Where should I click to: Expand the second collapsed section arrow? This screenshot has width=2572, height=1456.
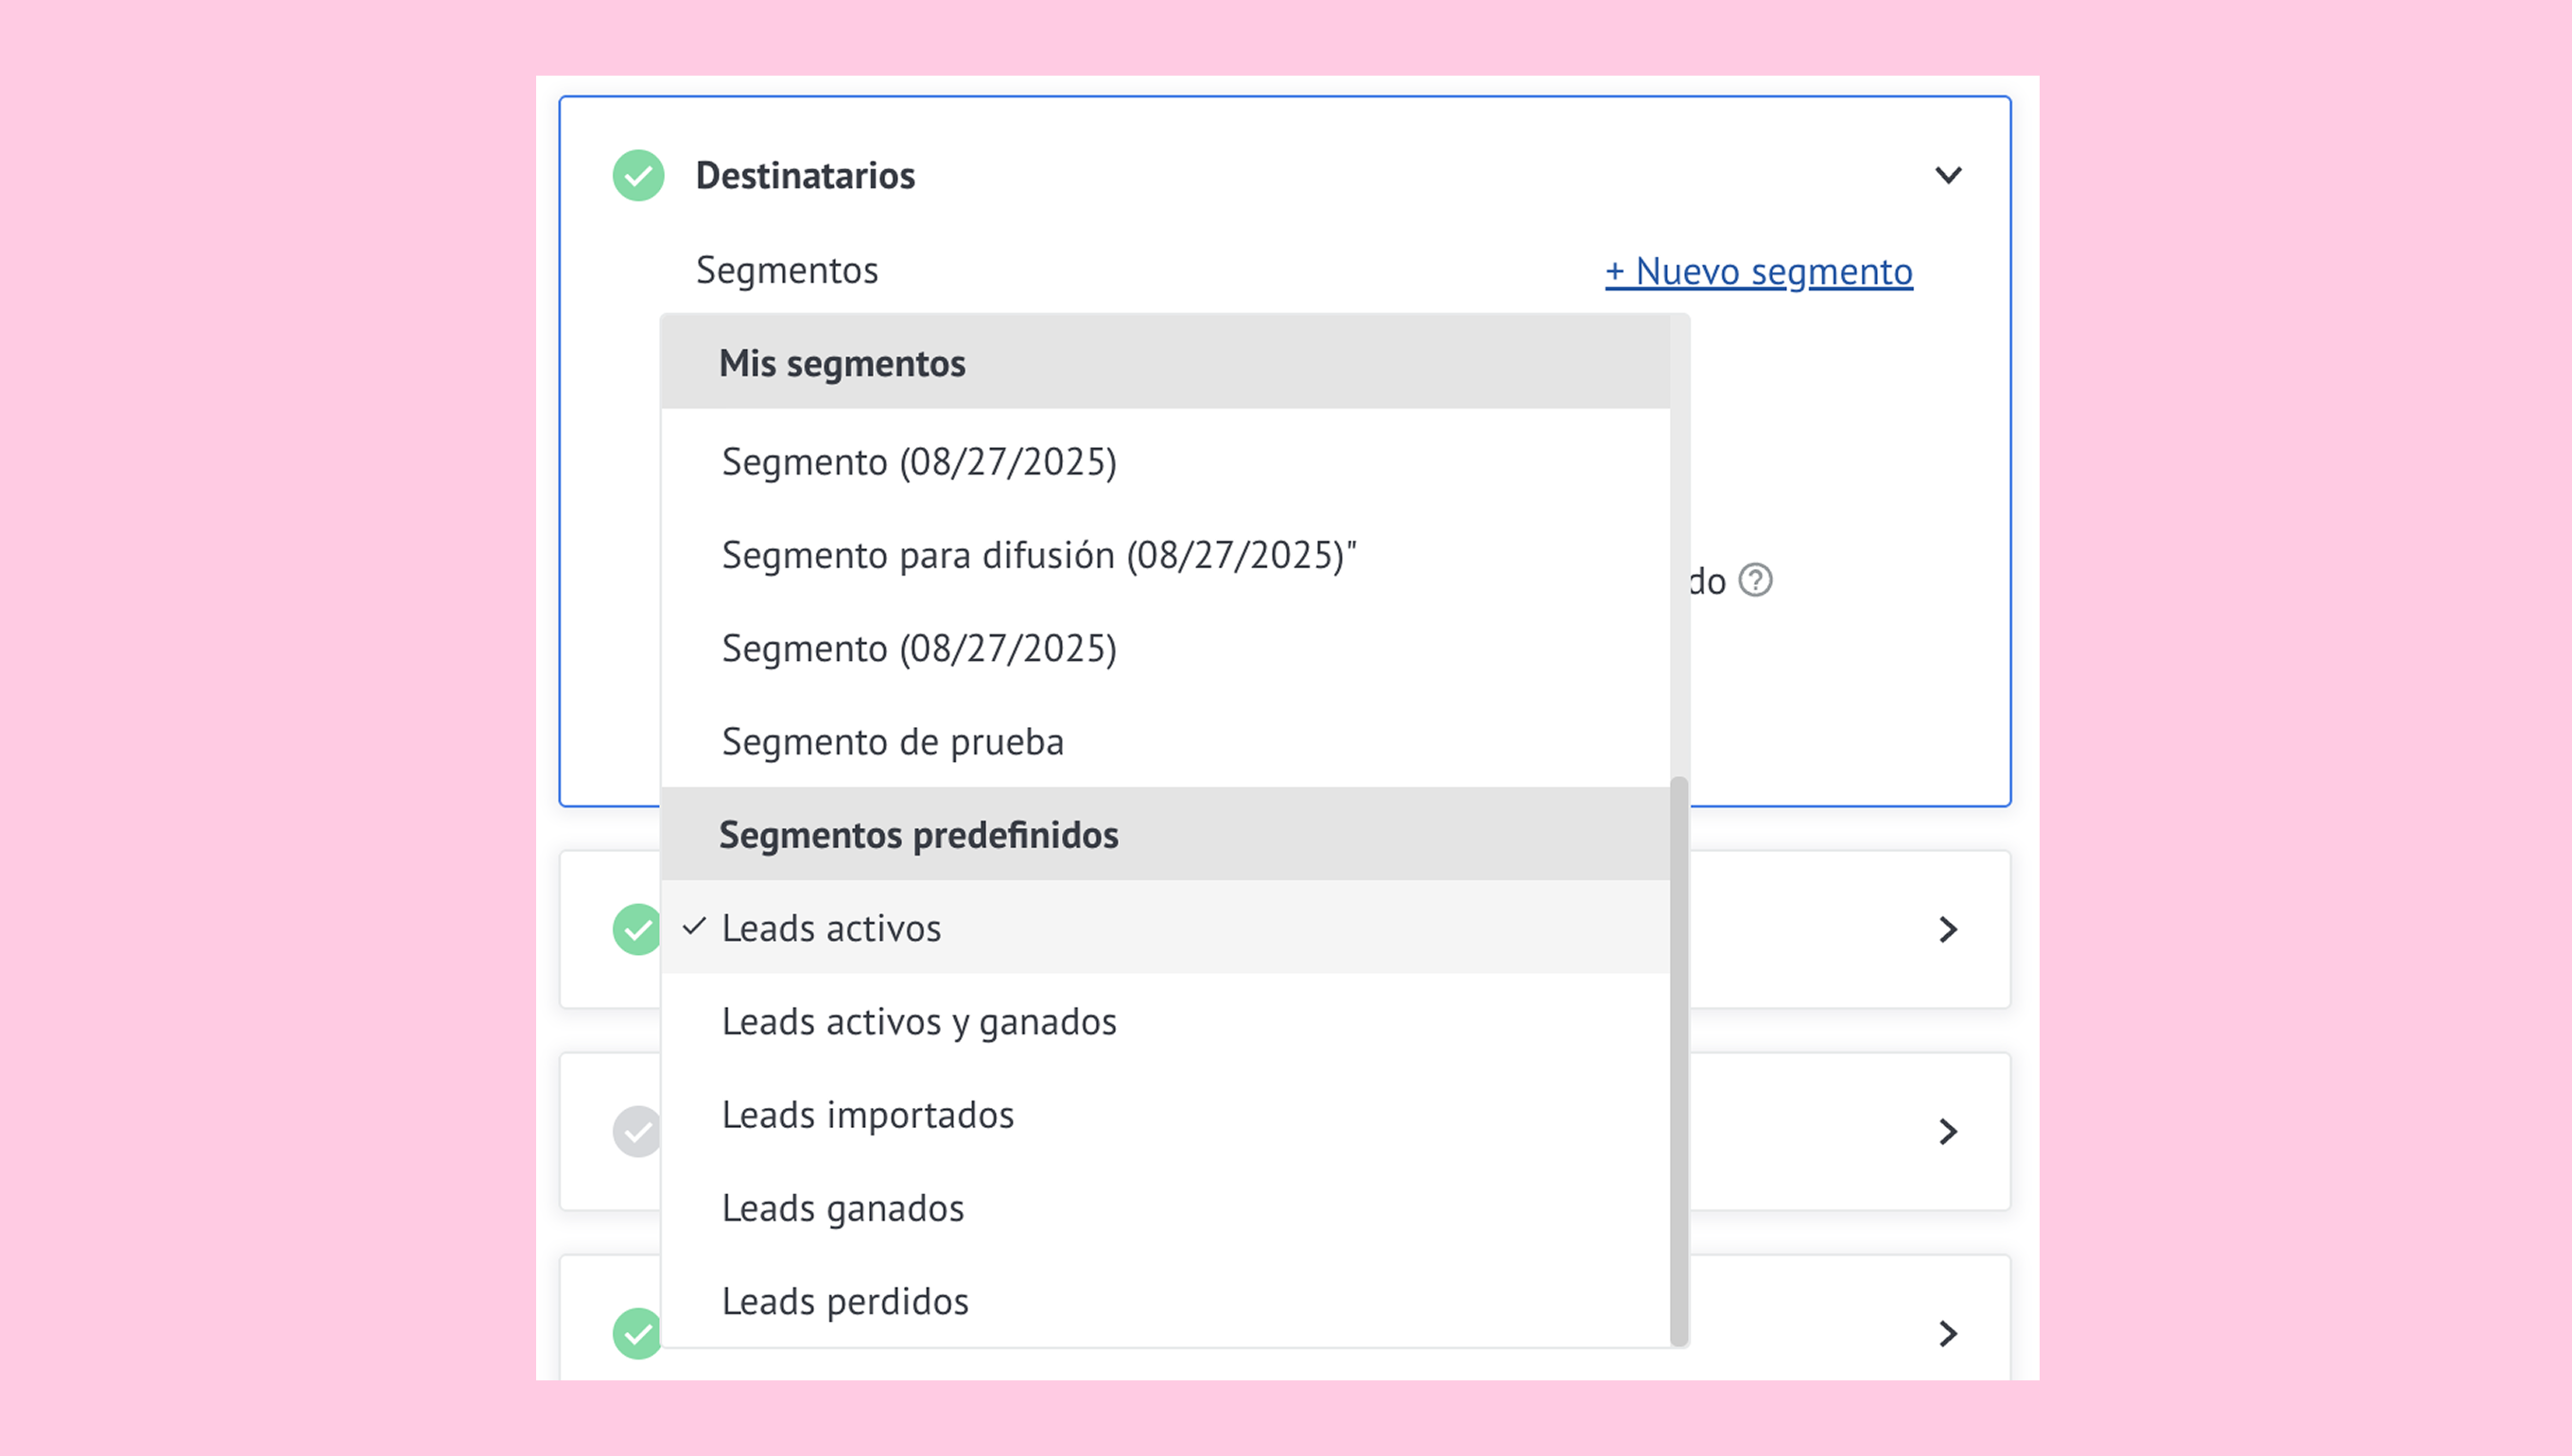1948,930
